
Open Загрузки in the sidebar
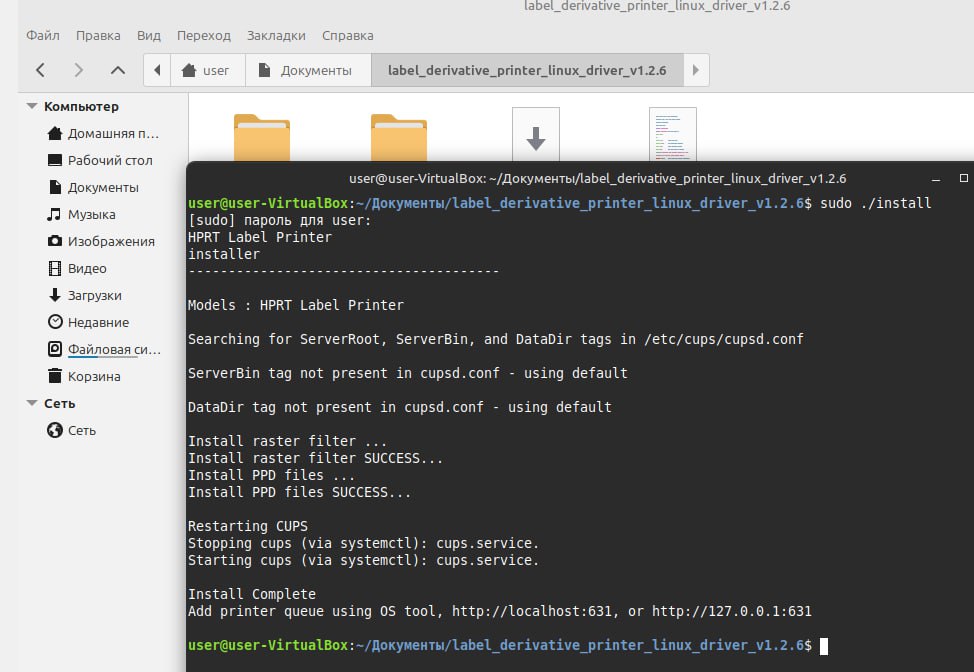point(94,295)
